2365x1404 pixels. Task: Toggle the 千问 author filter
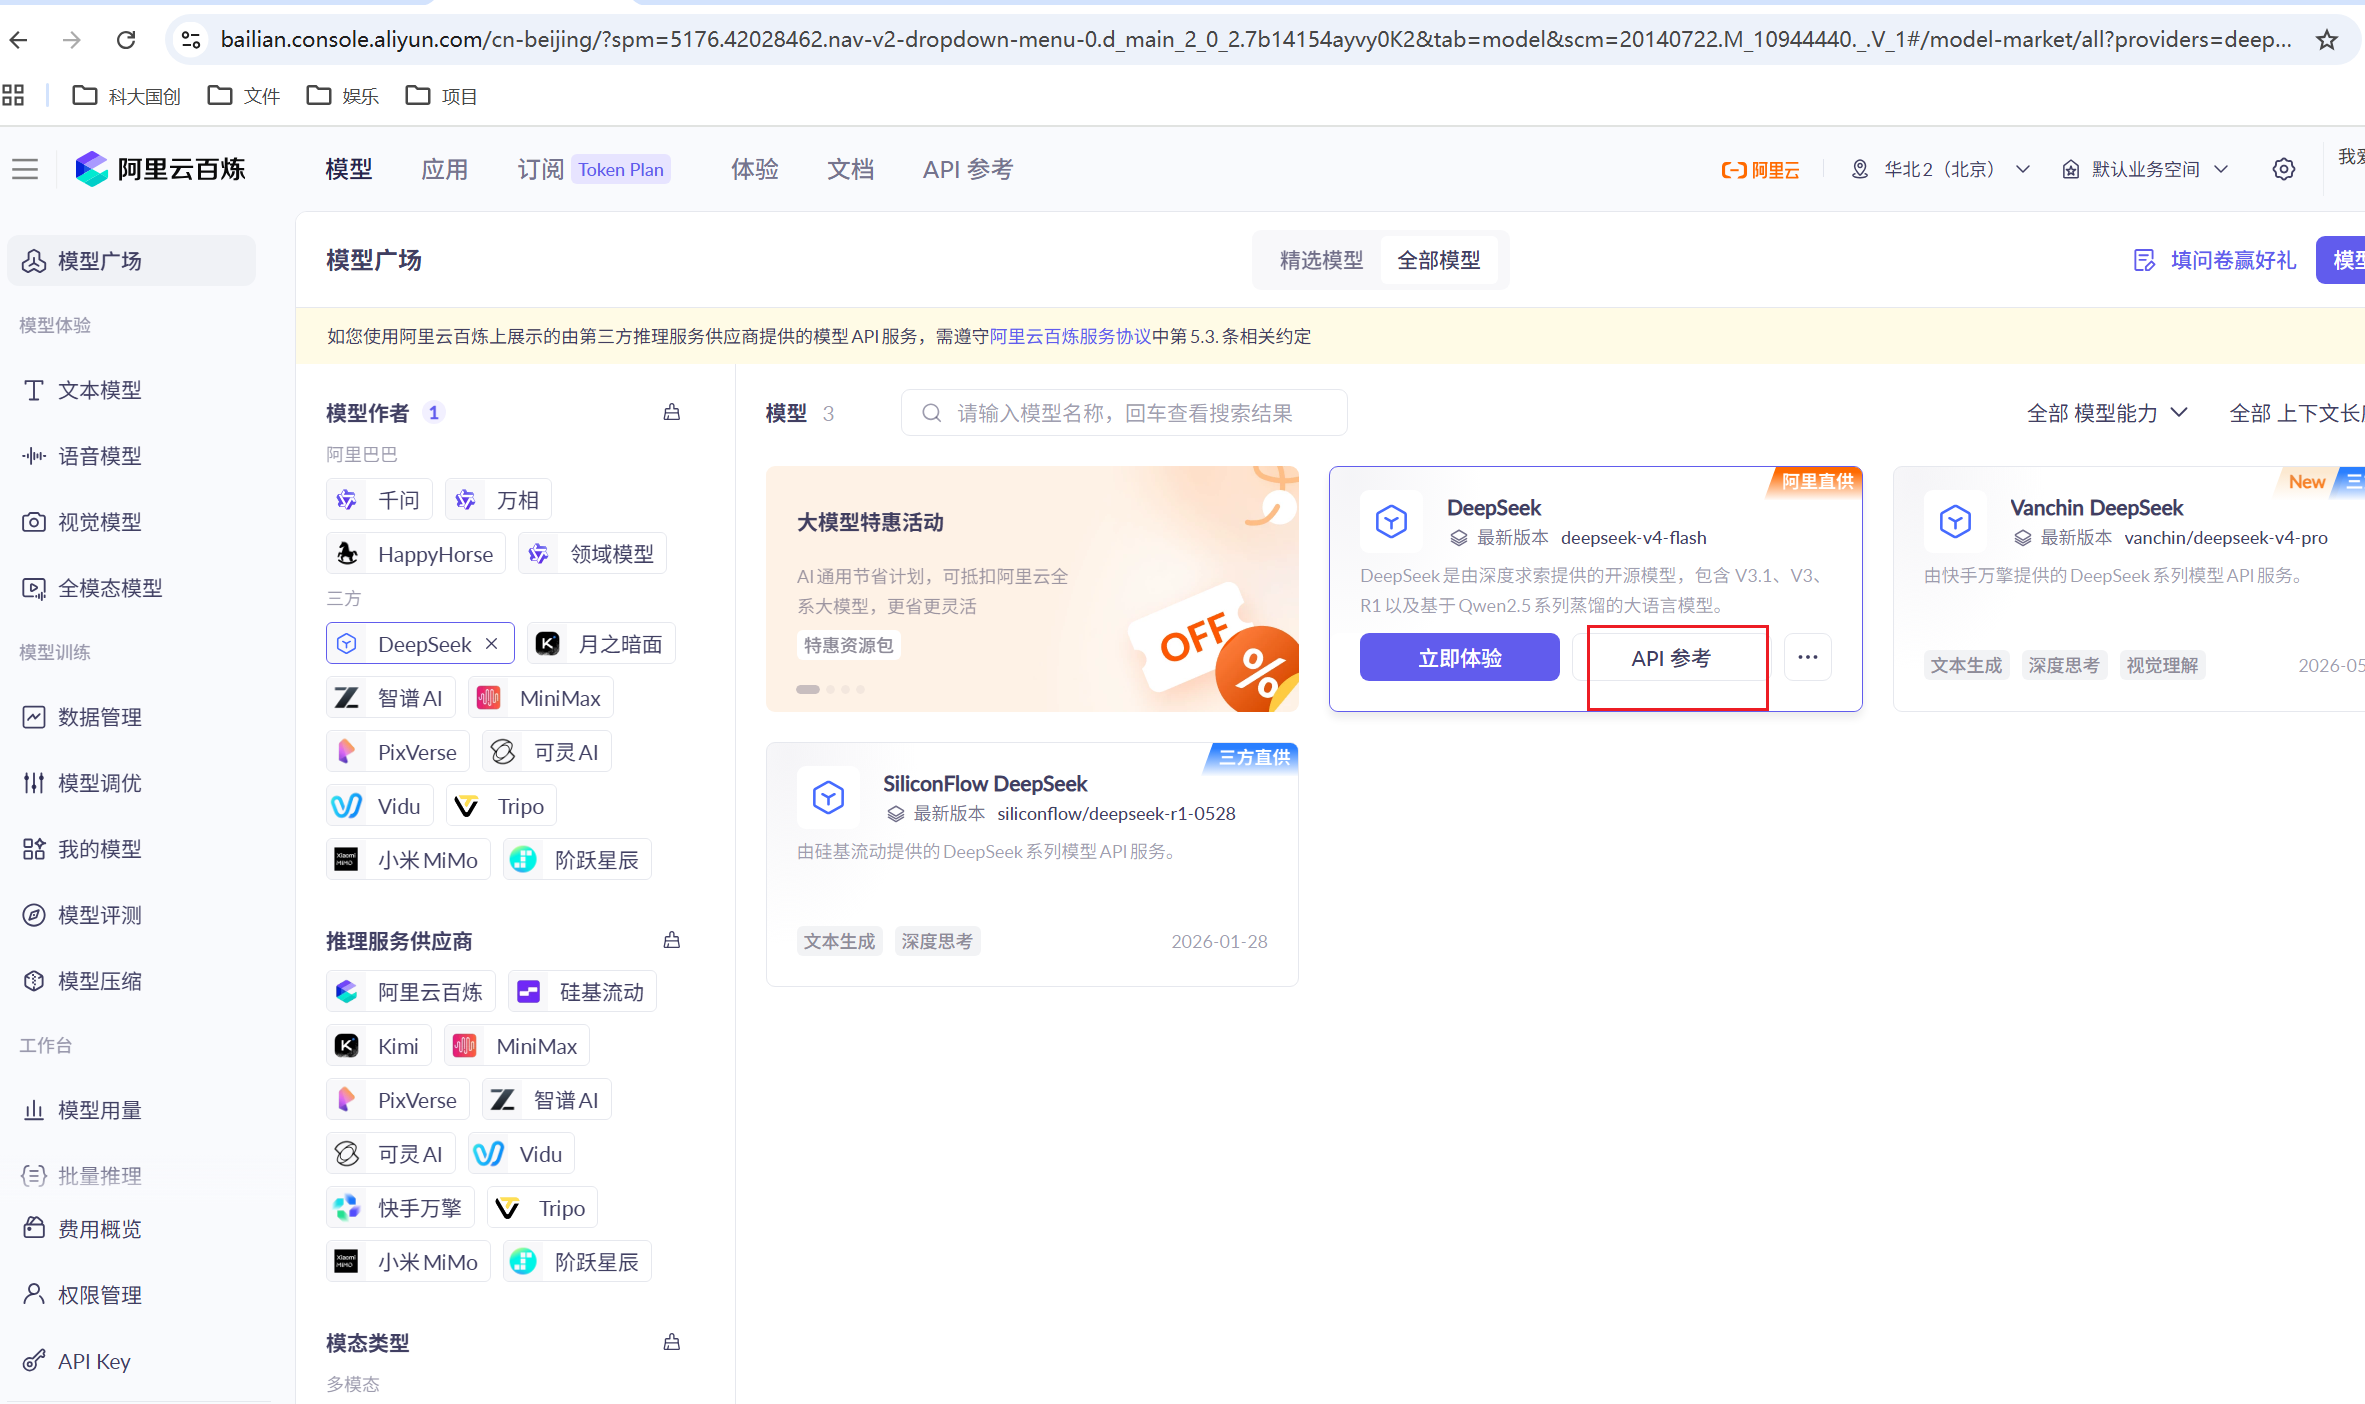(379, 500)
